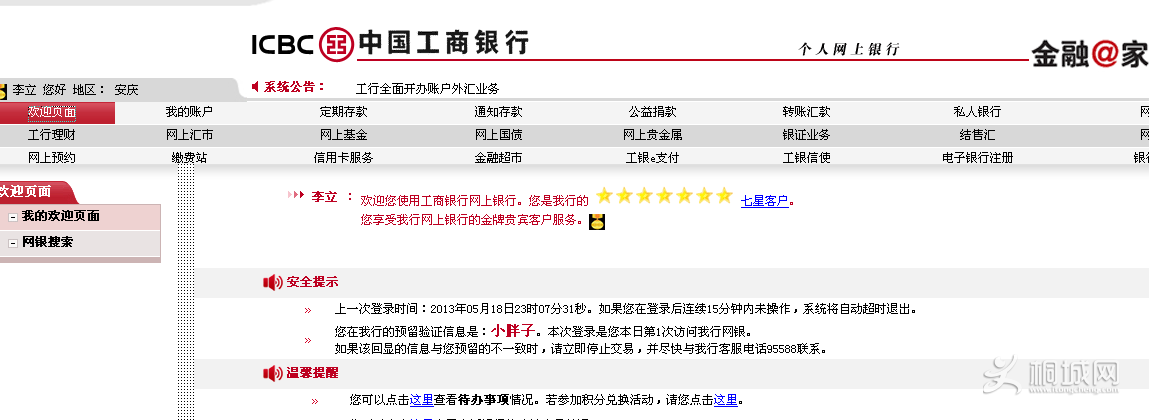Viewport: 1149px width, 420px height.
Task: Open the 工行理财 menu
Action: [51, 135]
